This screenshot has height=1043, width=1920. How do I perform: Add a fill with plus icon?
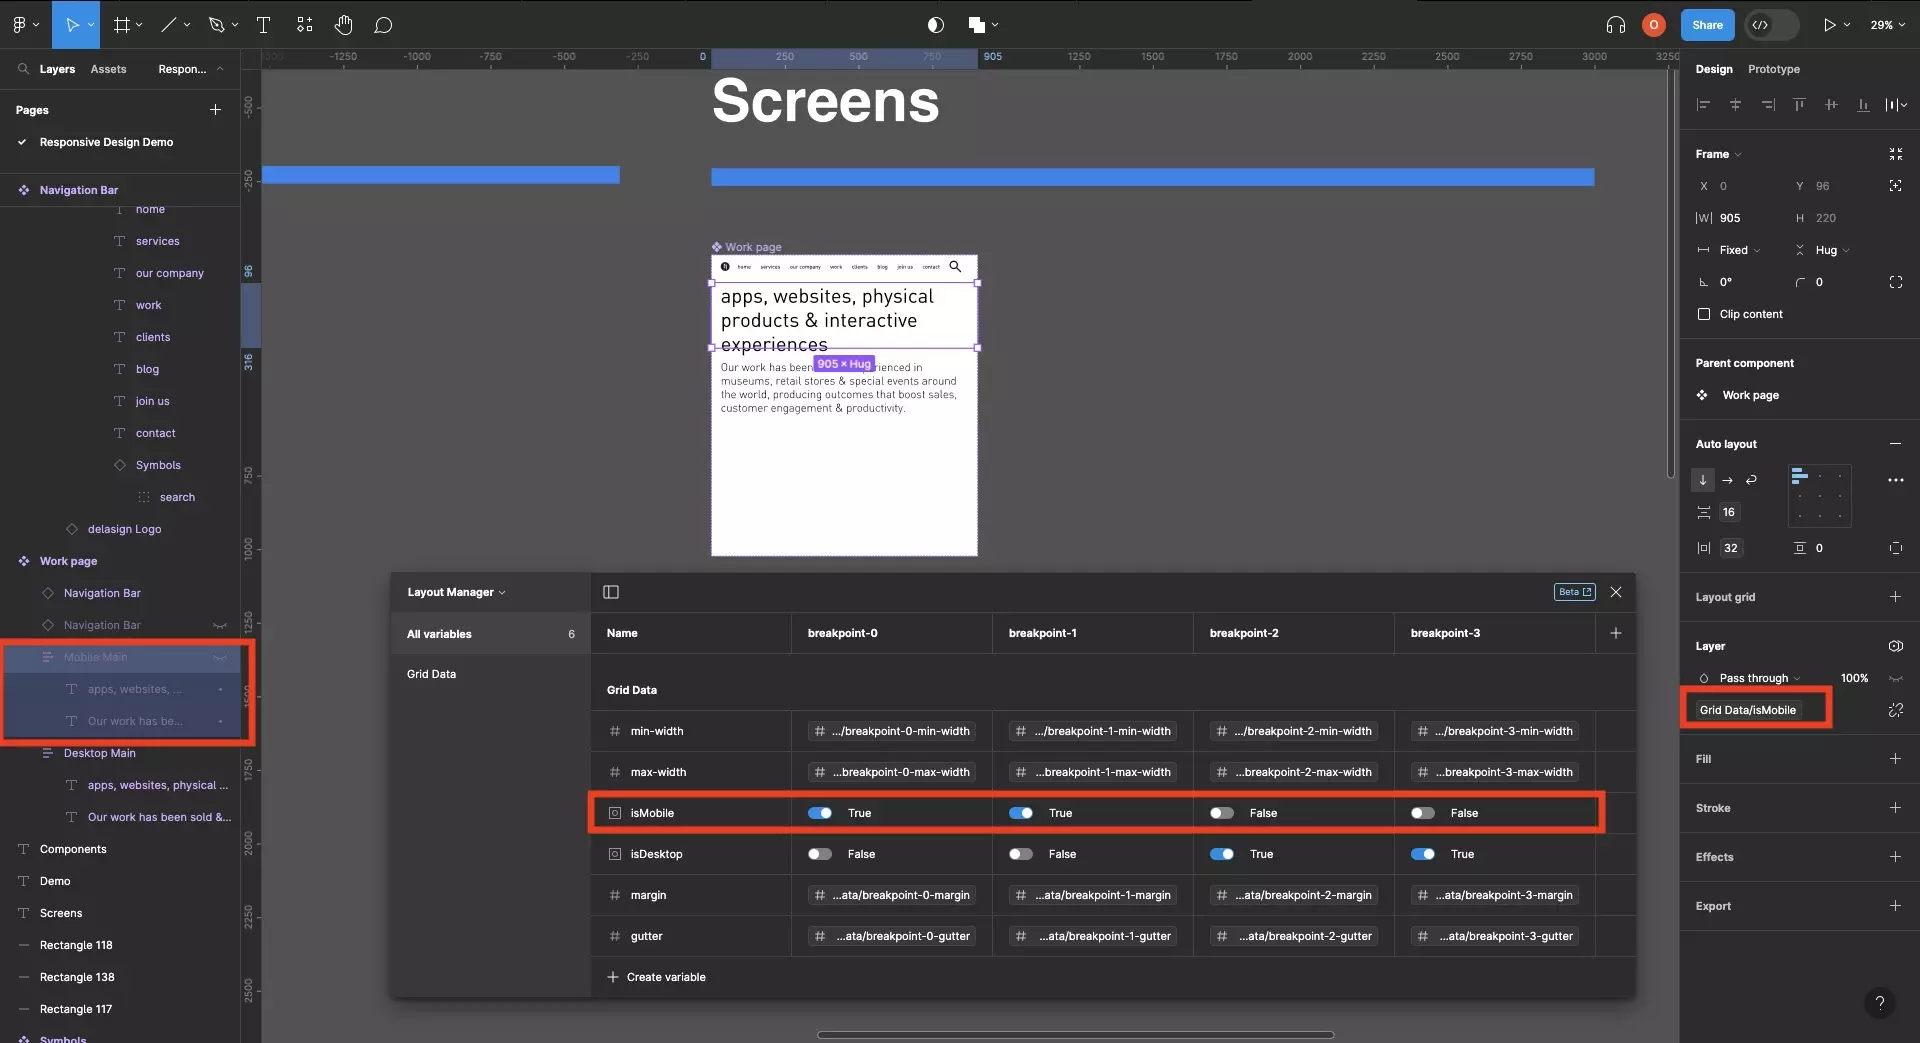click(1895, 759)
